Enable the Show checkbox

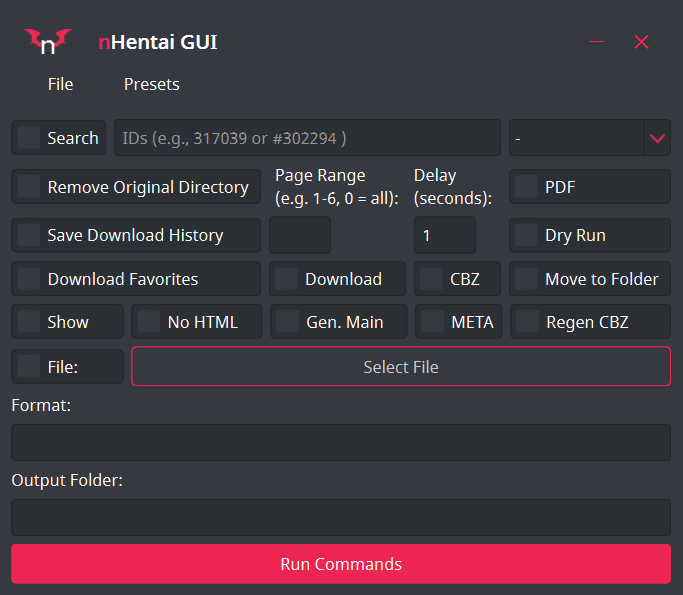tap(29, 322)
